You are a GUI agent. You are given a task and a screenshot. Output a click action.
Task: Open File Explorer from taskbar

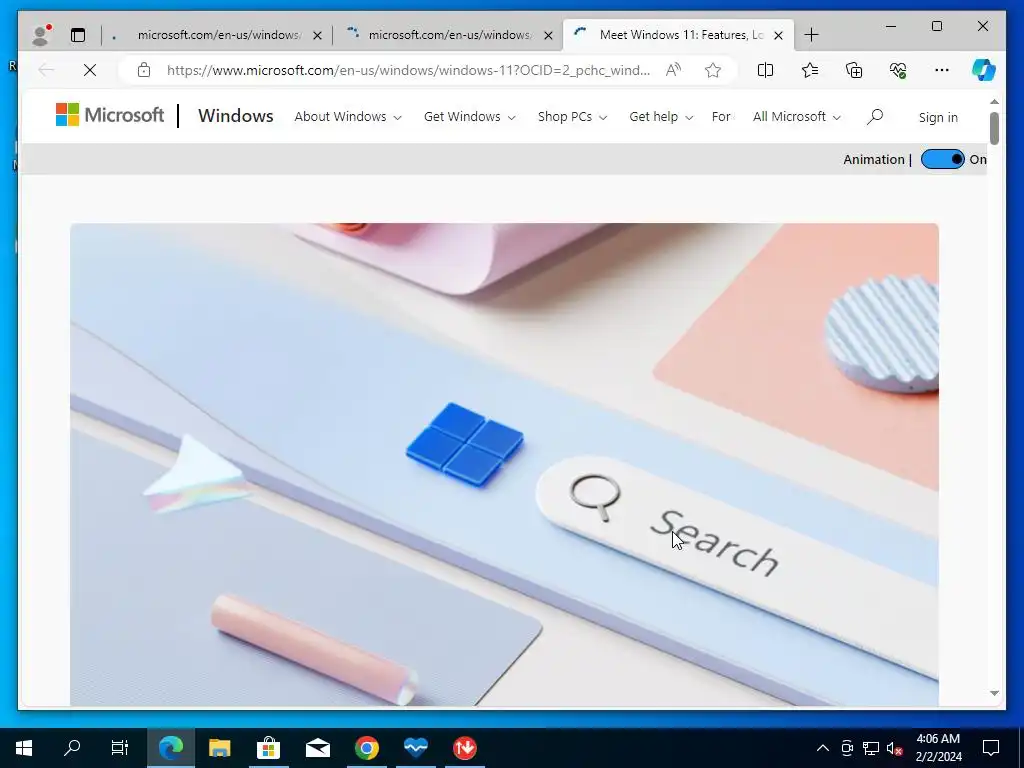point(219,748)
